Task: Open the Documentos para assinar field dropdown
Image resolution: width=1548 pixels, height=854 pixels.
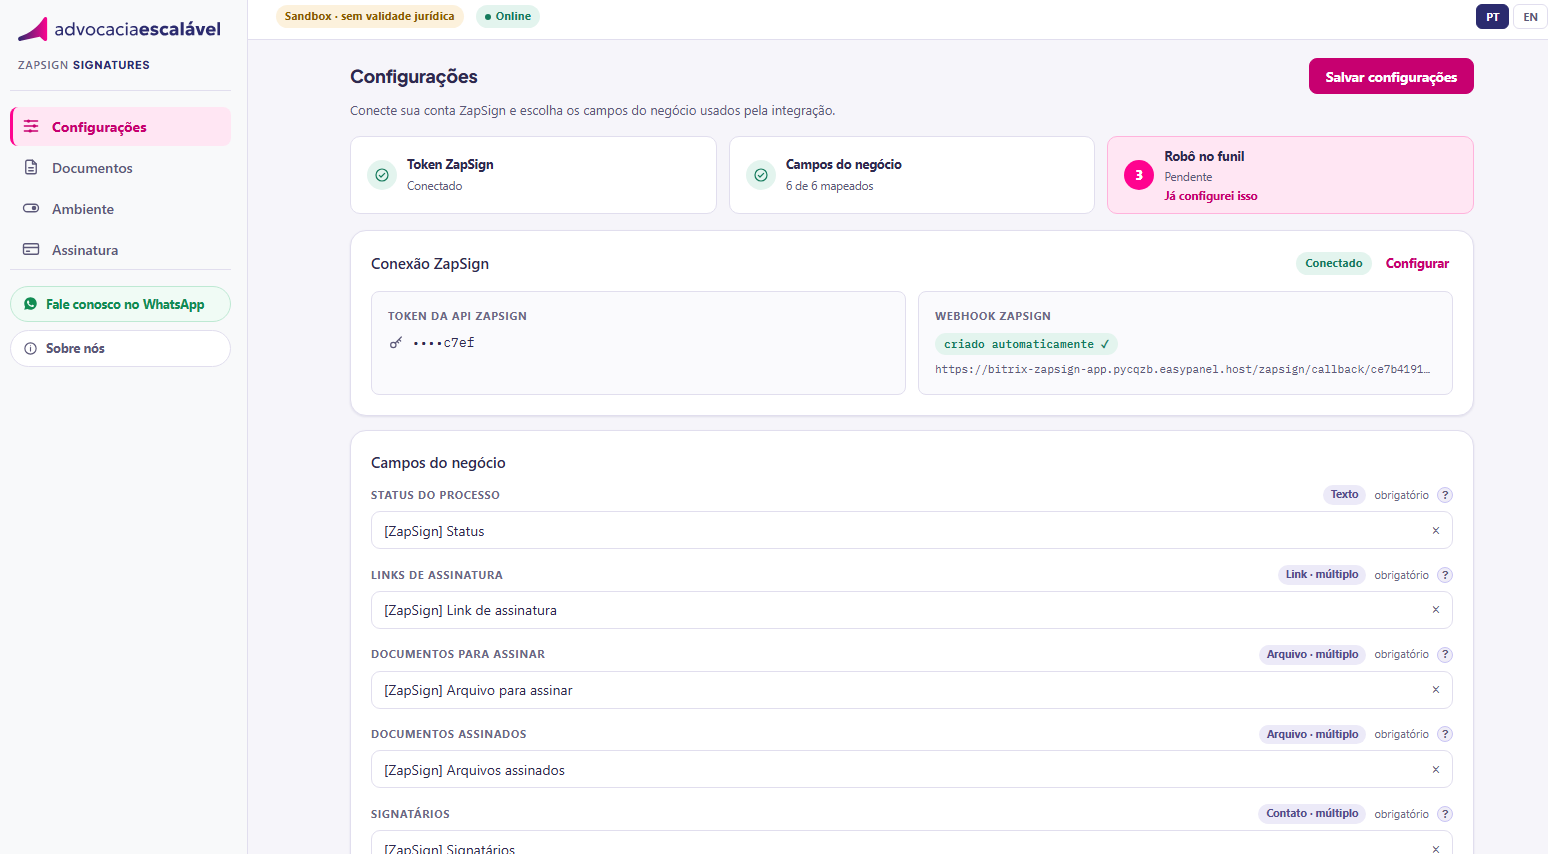Action: click(x=911, y=690)
